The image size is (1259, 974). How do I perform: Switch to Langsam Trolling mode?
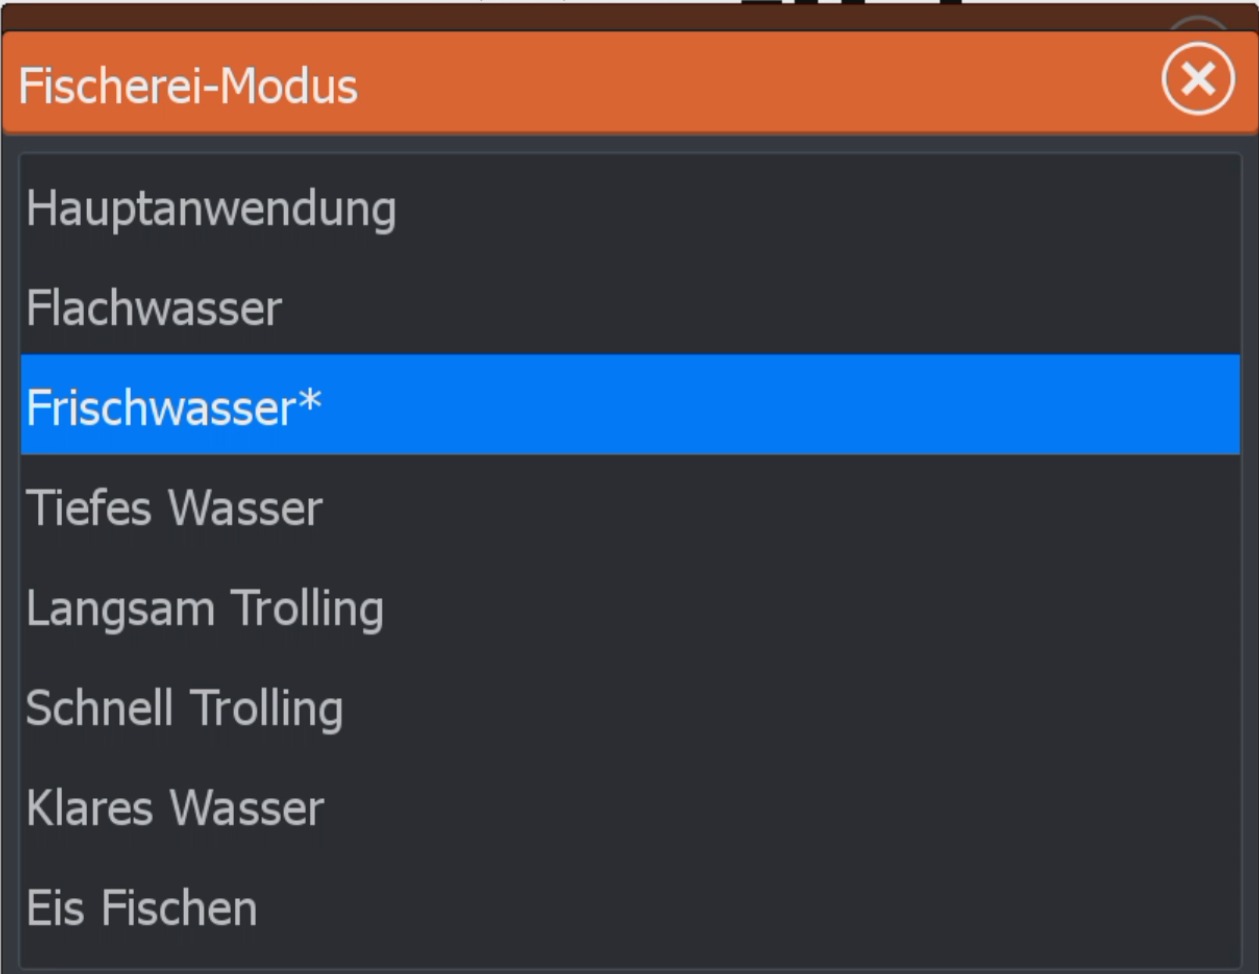click(205, 608)
